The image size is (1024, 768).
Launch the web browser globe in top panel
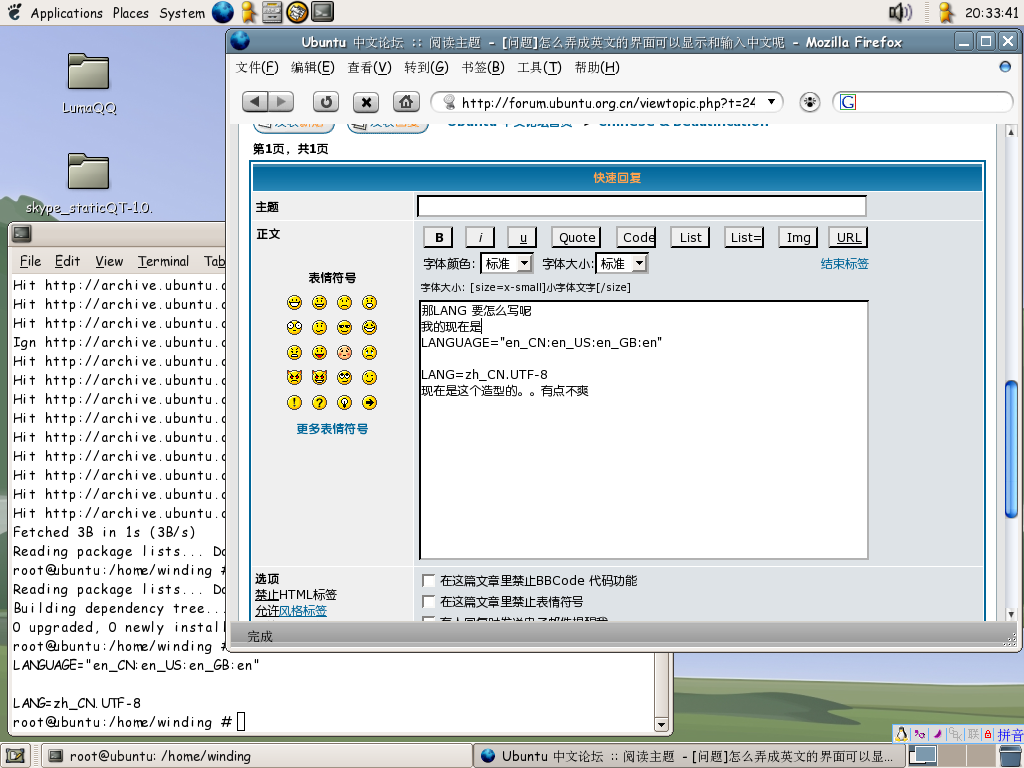coord(223,12)
